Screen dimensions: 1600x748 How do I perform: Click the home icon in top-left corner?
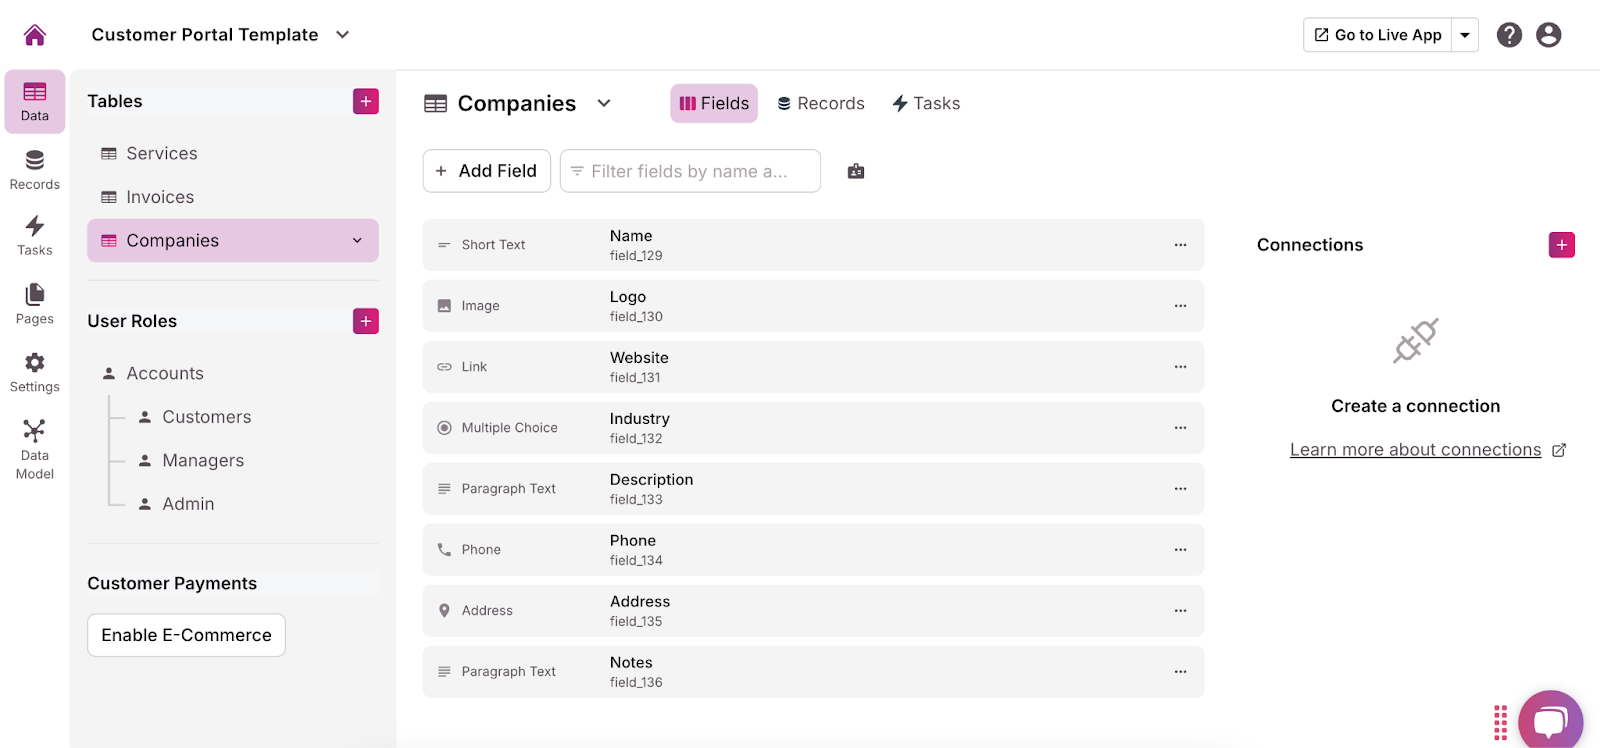35,35
